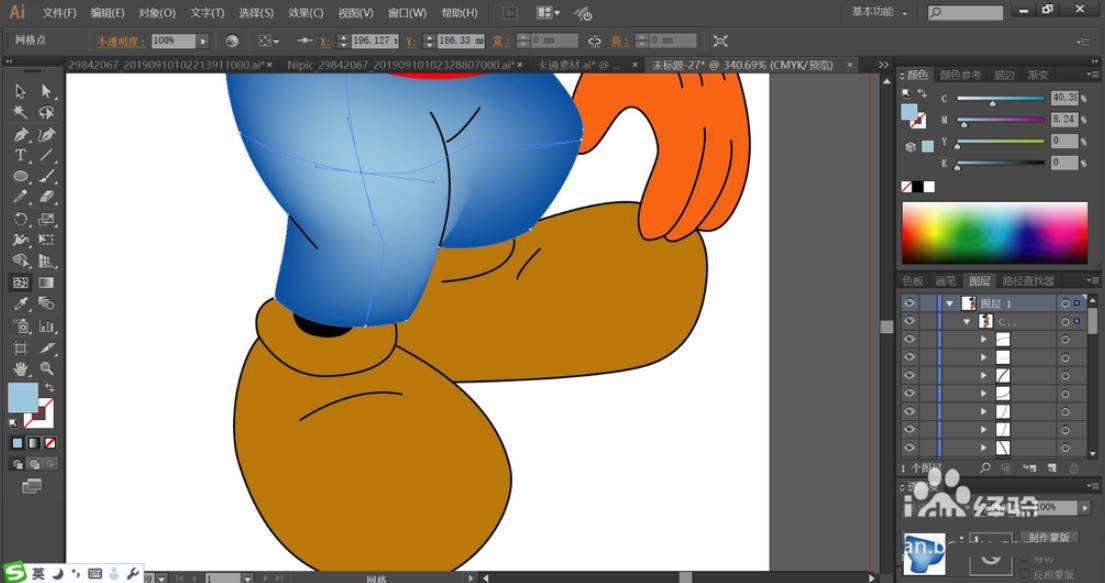Open the 窗口(W) menu
1105x583 pixels.
point(407,13)
